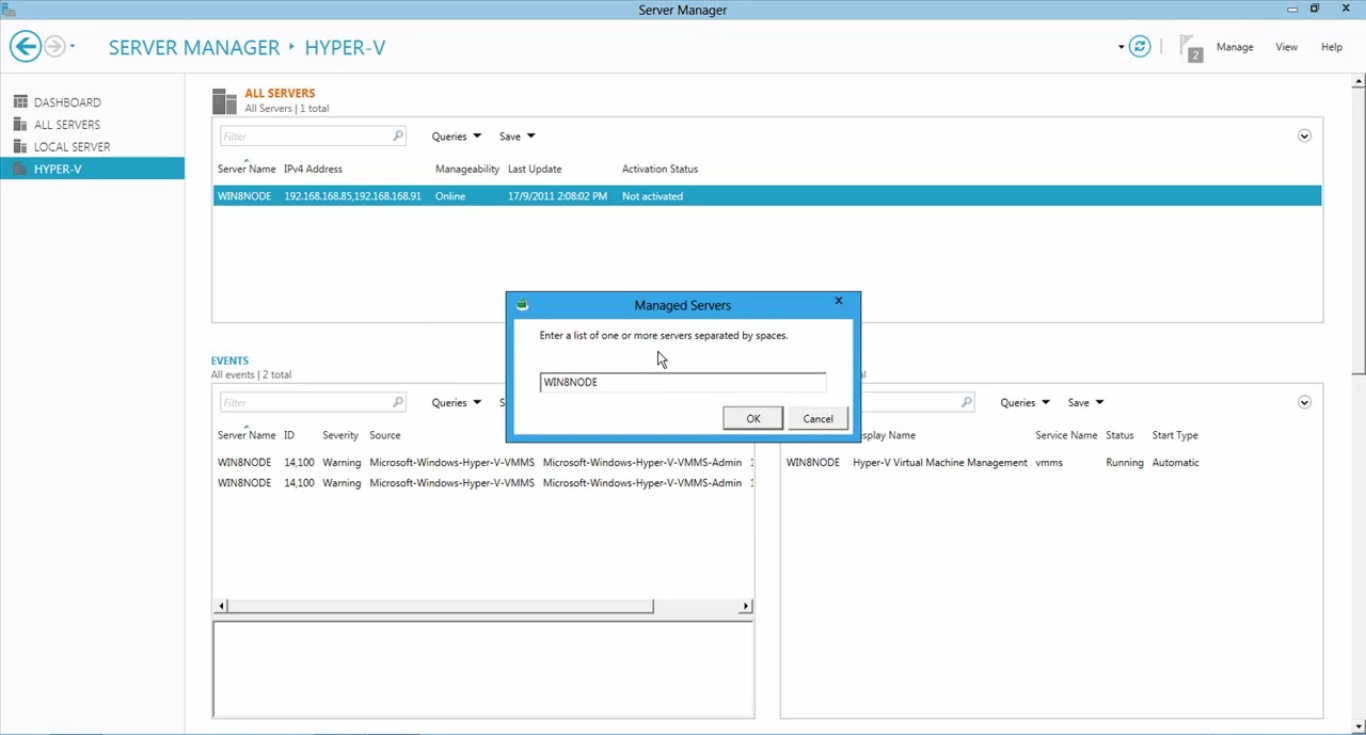Viewport: 1366px width, 735px height.
Task: Click main vertical scrollbar down arrow
Action: pyautogui.click(x=1358, y=727)
